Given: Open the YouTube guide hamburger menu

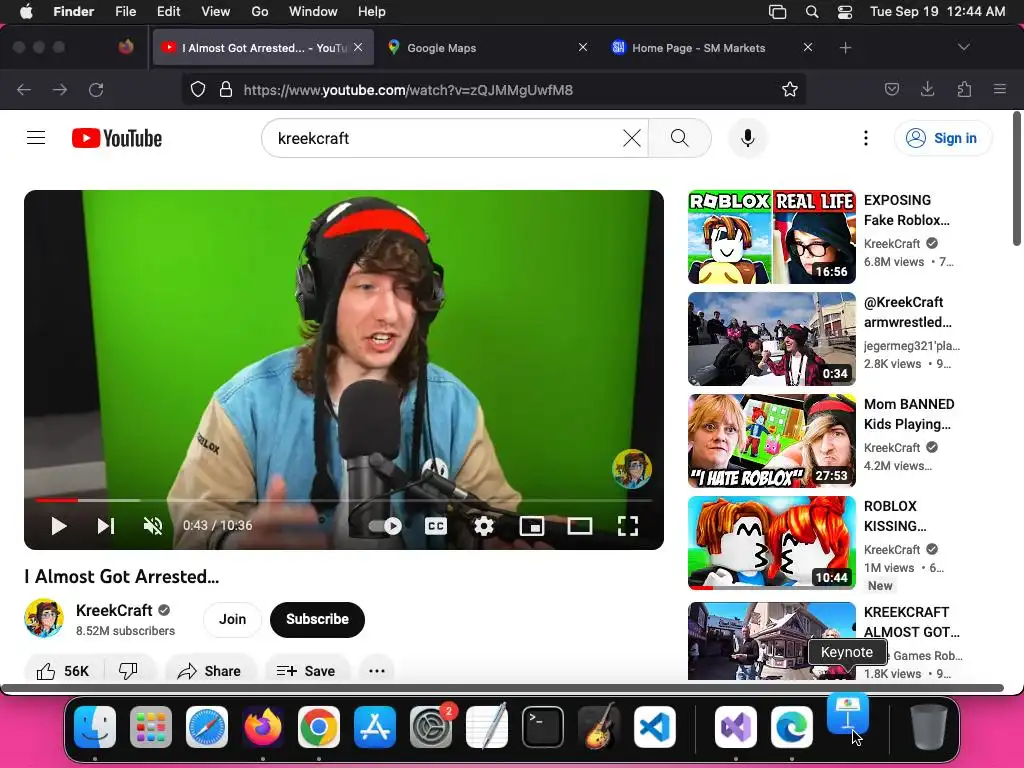Looking at the screenshot, I should [36, 138].
